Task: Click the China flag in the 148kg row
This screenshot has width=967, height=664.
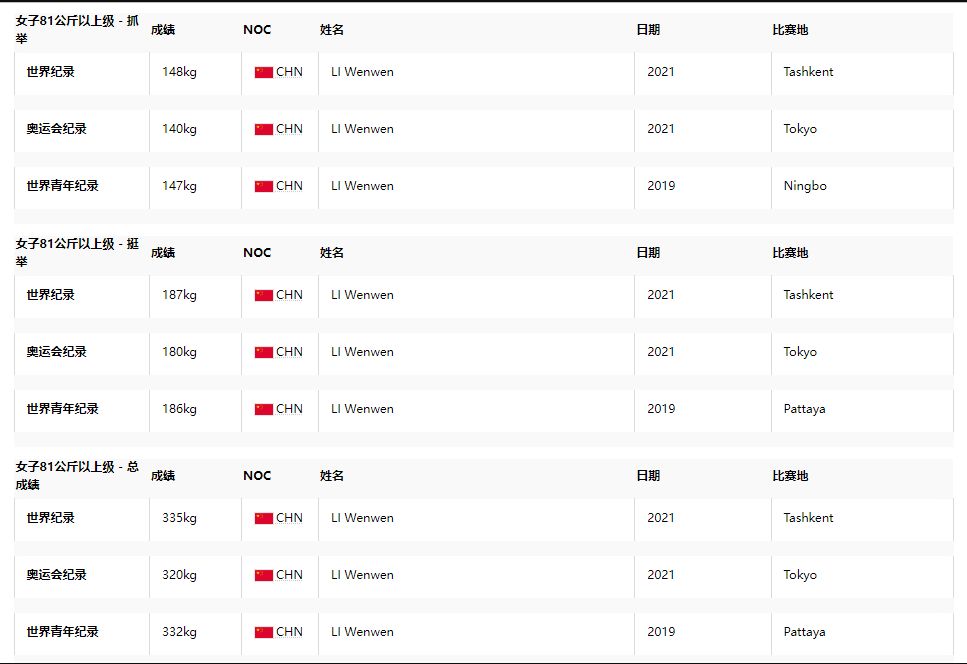Action: [263, 72]
